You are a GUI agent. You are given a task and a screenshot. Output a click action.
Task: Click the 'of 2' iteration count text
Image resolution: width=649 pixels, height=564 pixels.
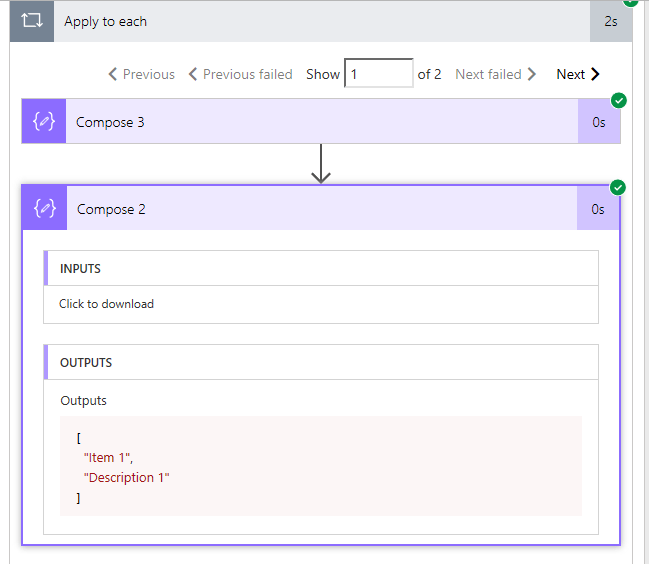[x=429, y=74]
